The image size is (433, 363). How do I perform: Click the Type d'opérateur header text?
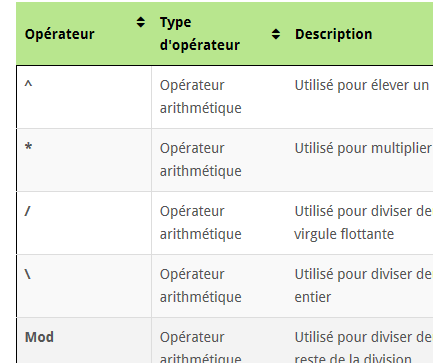pyautogui.click(x=200, y=34)
